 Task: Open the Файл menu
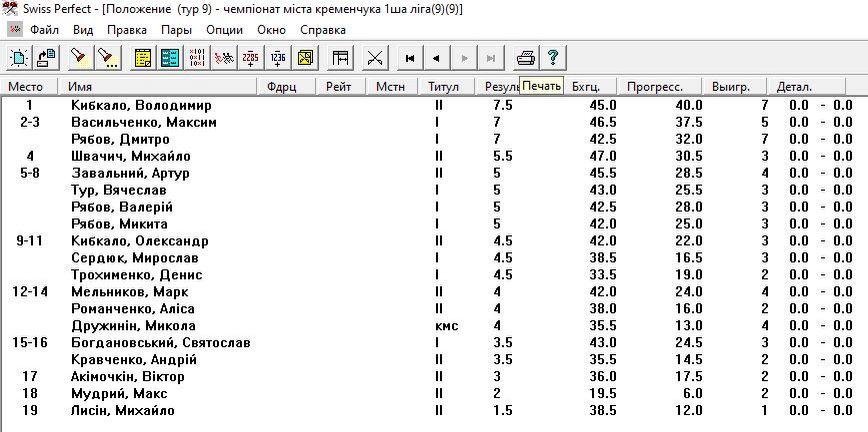[x=44, y=30]
